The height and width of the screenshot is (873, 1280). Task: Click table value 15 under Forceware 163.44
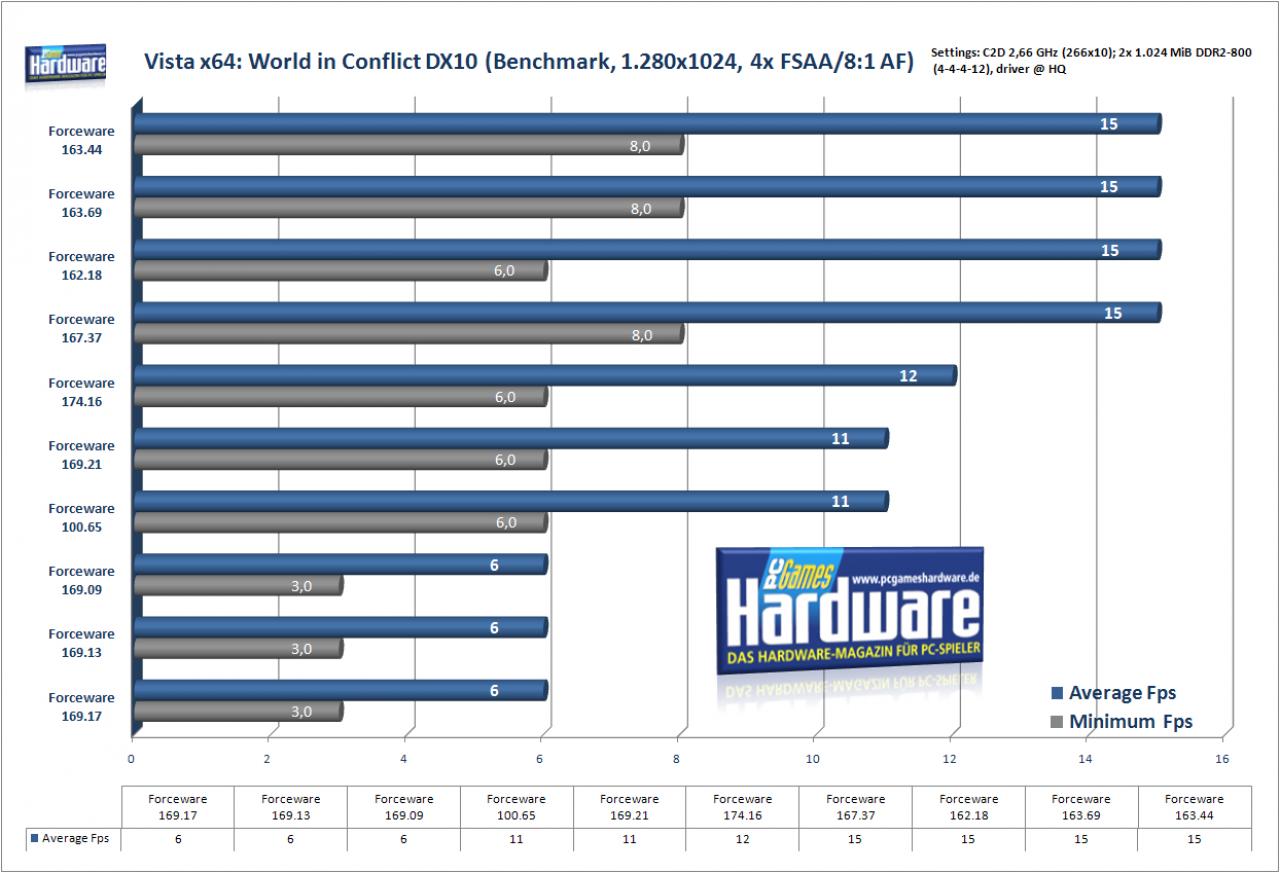[1194, 841]
